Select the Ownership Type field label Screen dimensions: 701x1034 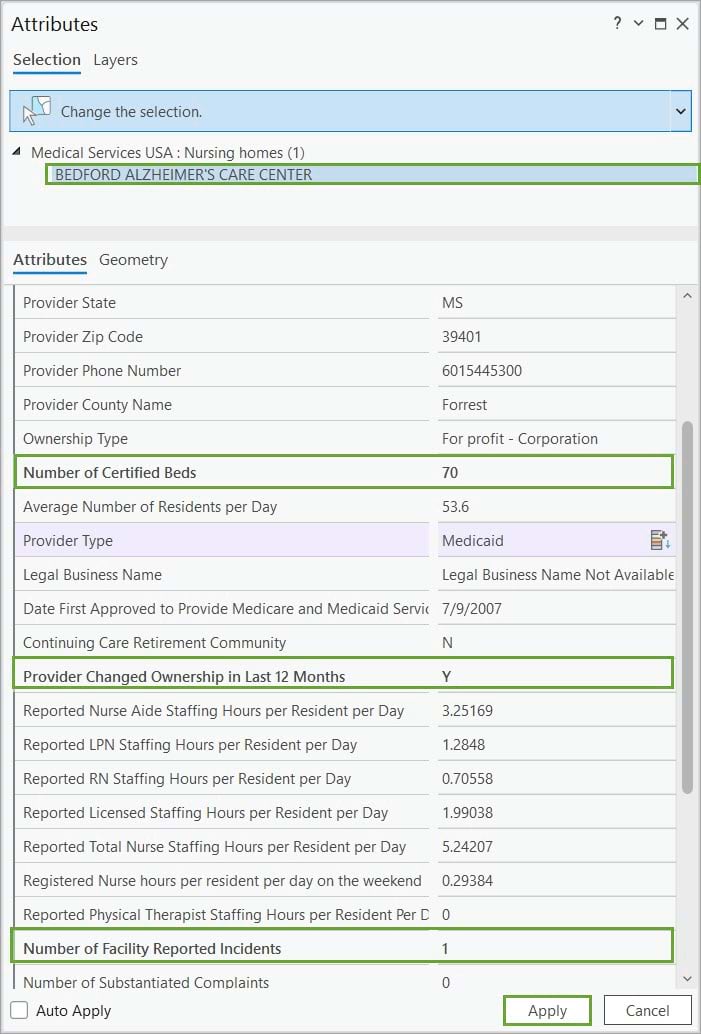click(75, 439)
